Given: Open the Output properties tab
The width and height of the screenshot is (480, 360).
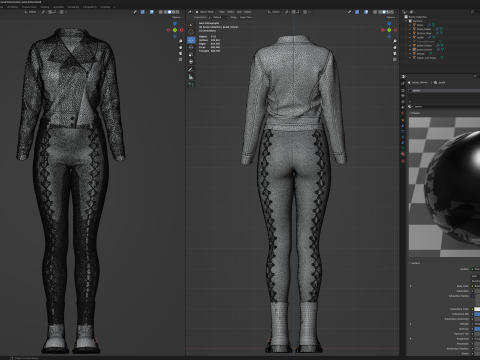Looking at the screenshot, I should click(403, 96).
